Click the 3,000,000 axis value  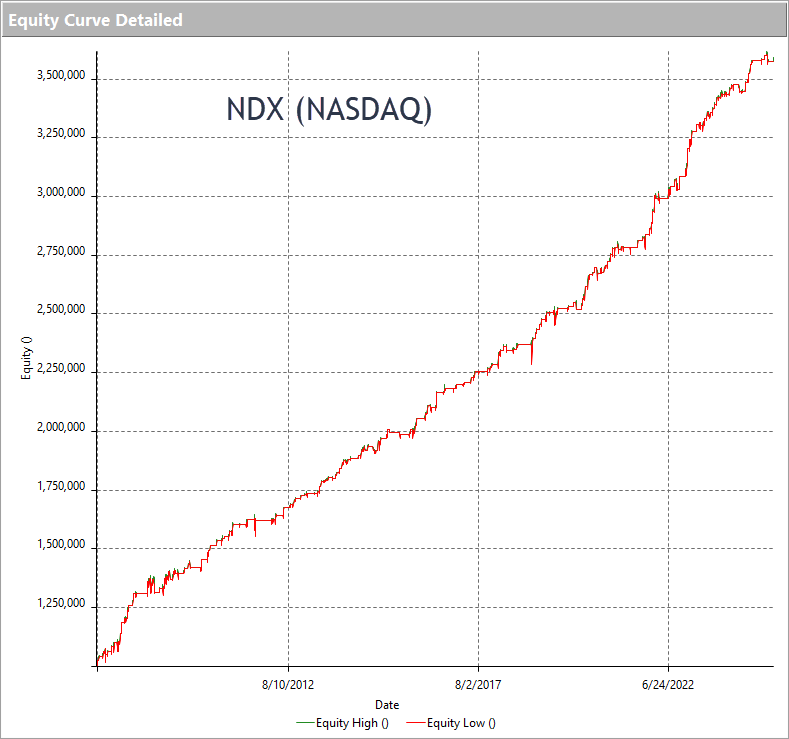pyautogui.click(x=61, y=192)
